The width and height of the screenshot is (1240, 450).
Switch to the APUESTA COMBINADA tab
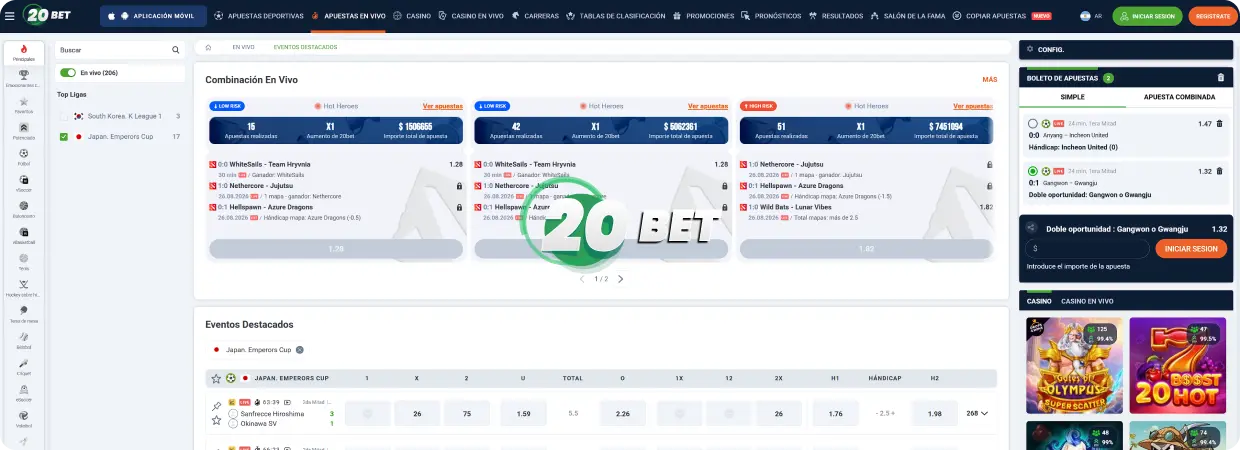tap(1179, 97)
